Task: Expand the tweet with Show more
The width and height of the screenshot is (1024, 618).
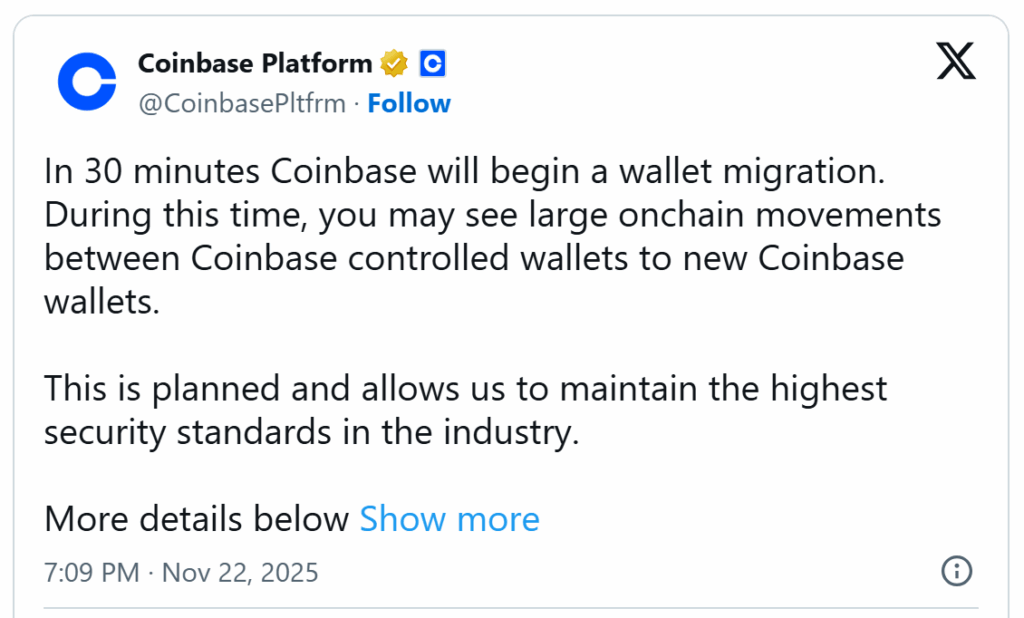Action: 449,519
